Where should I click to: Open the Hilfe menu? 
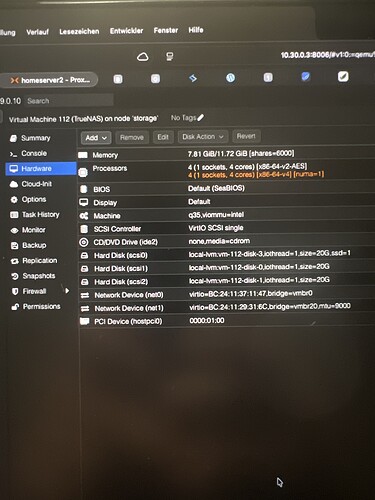196,30
